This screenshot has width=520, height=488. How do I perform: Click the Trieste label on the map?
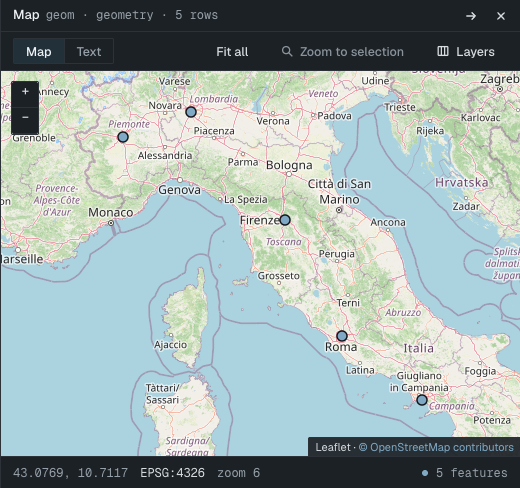pyautogui.click(x=400, y=107)
